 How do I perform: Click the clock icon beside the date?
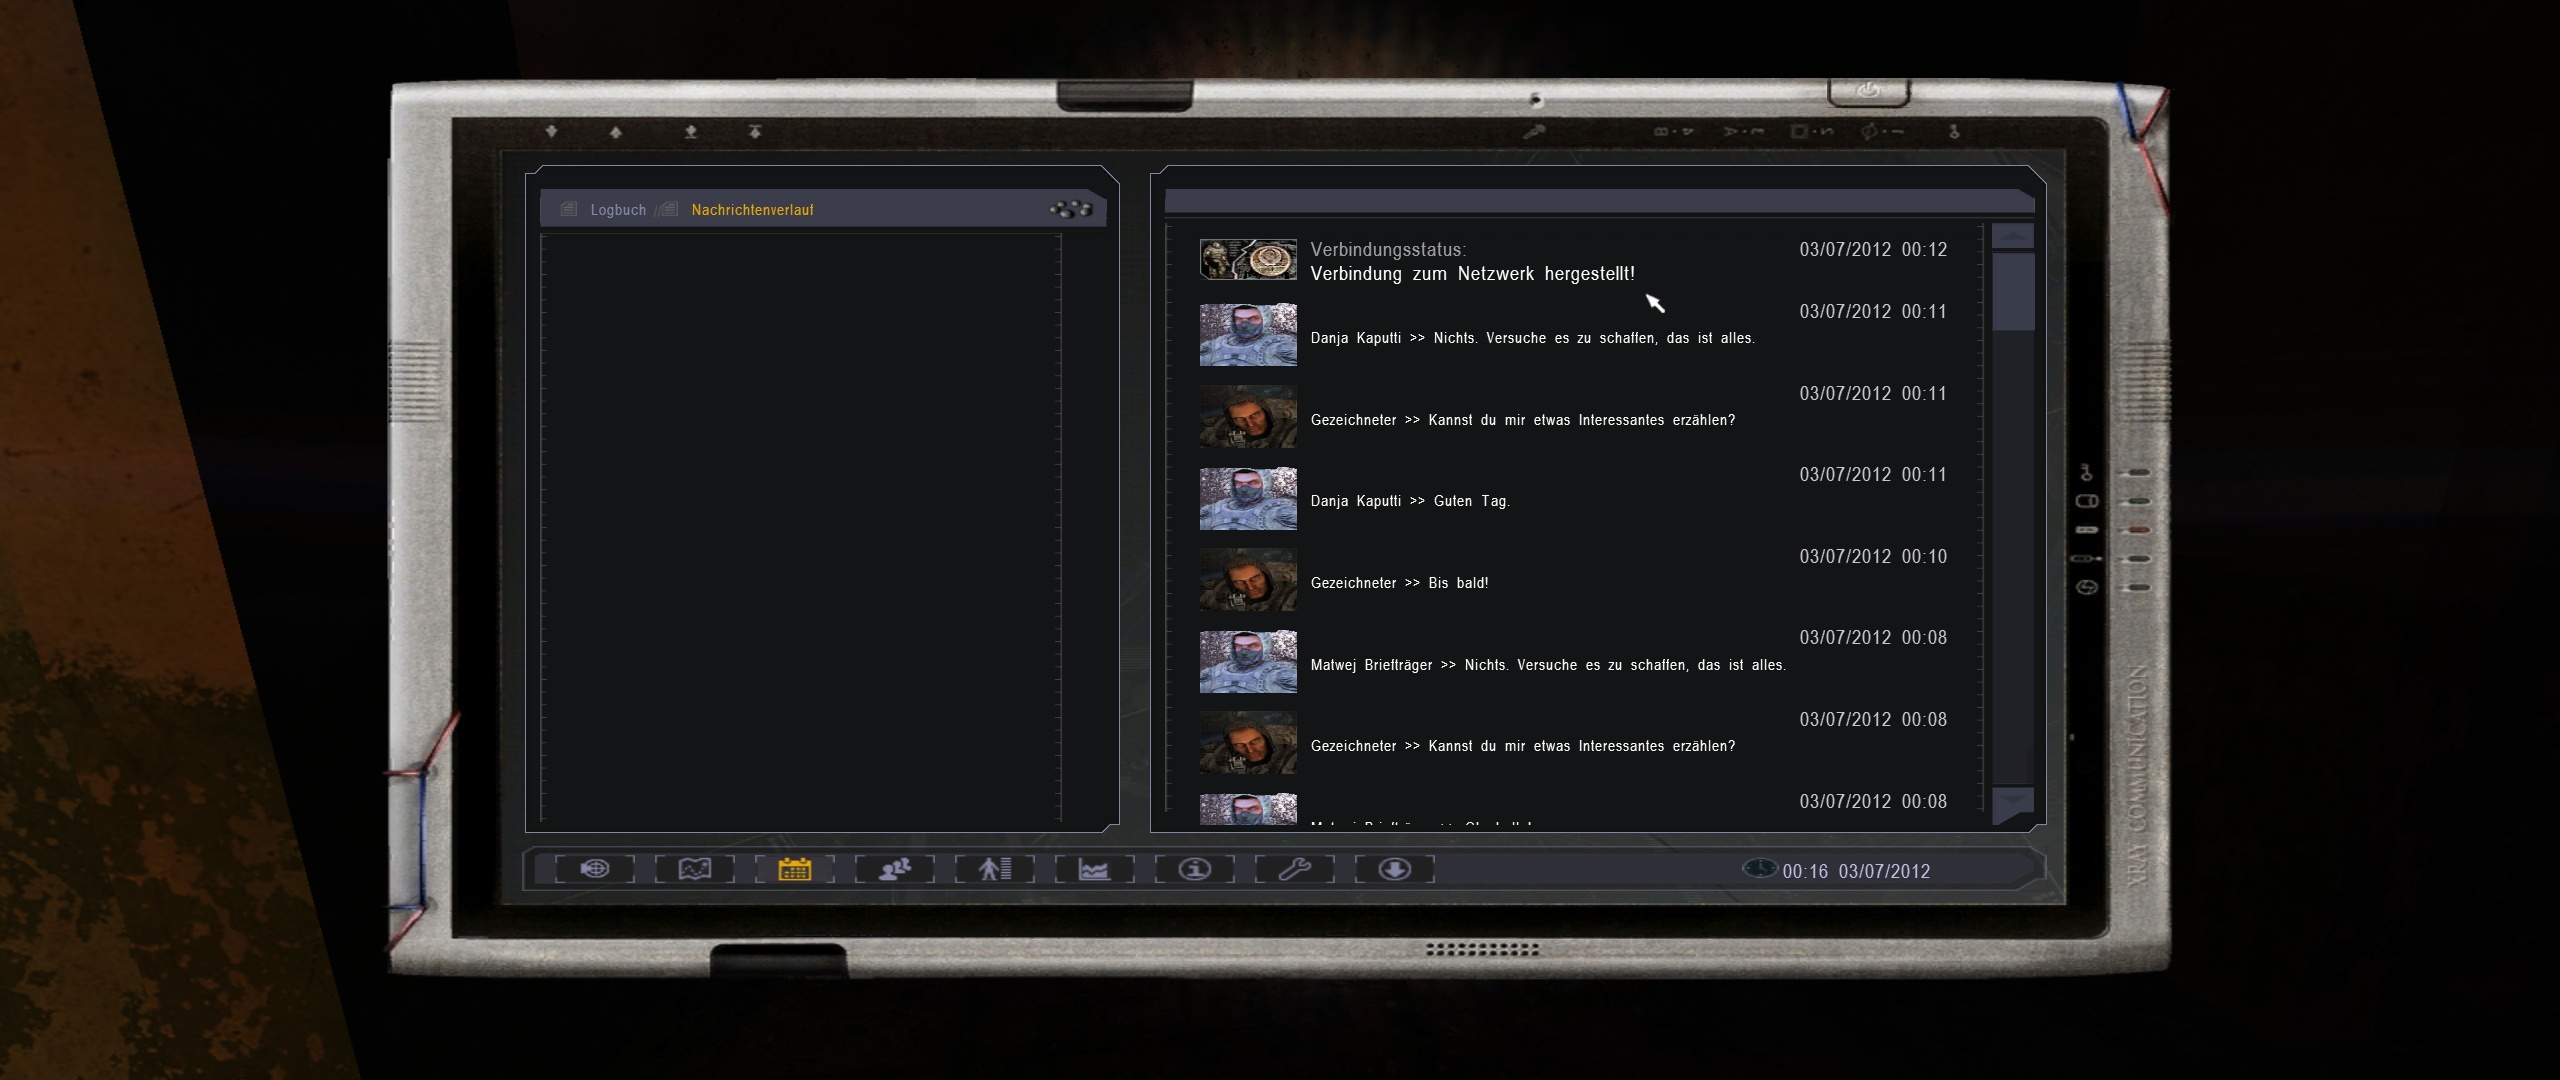(1759, 869)
